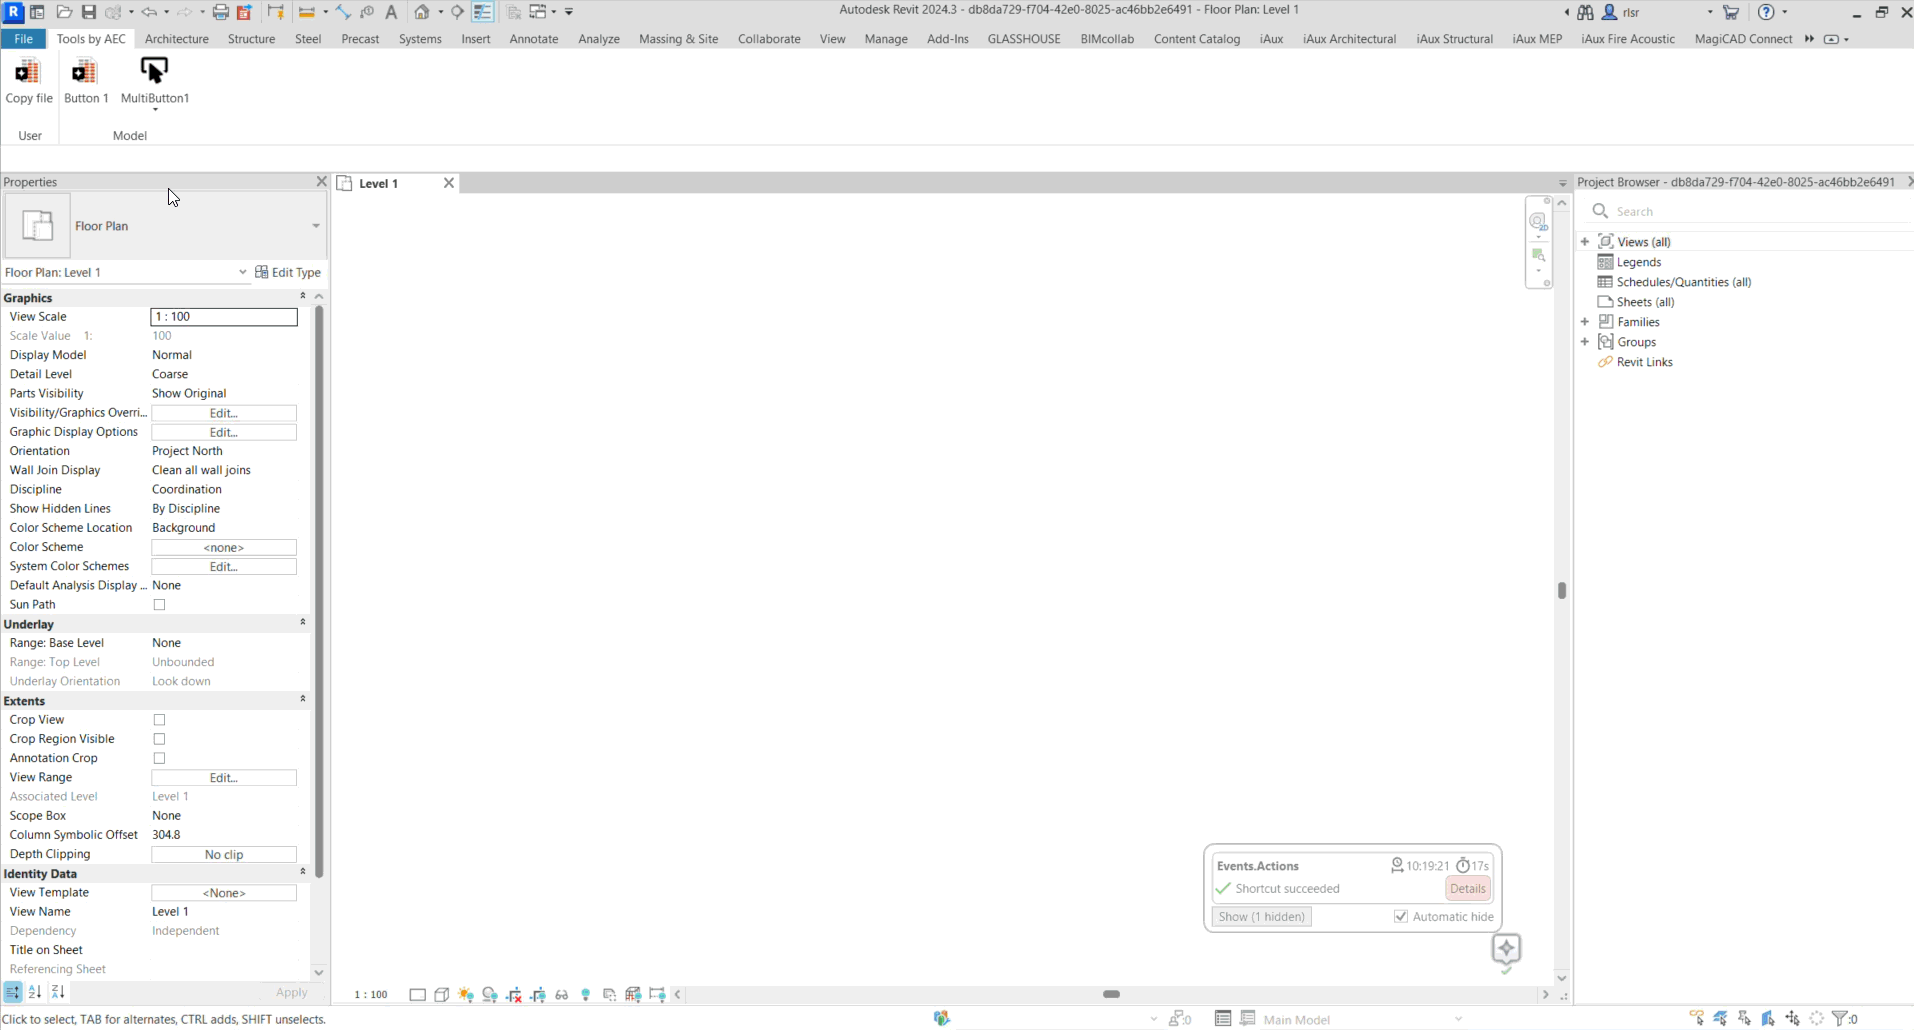Click the Reveal Hidden Elements lightbulb
The width and height of the screenshot is (1914, 1030).
(x=587, y=993)
